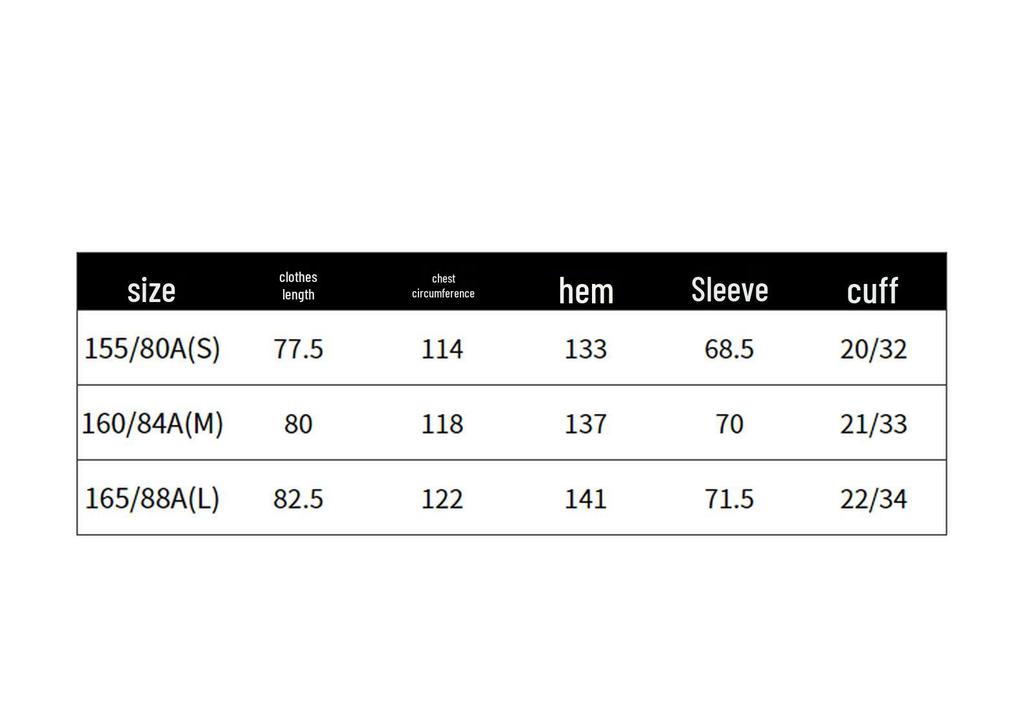Click the 22/34 cuff value cell
Image resolution: width=1024 pixels, height=716 pixels.
click(873, 499)
